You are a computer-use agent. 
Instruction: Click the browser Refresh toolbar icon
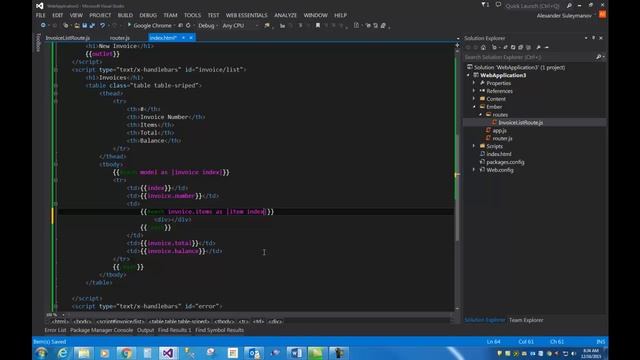[188, 25]
